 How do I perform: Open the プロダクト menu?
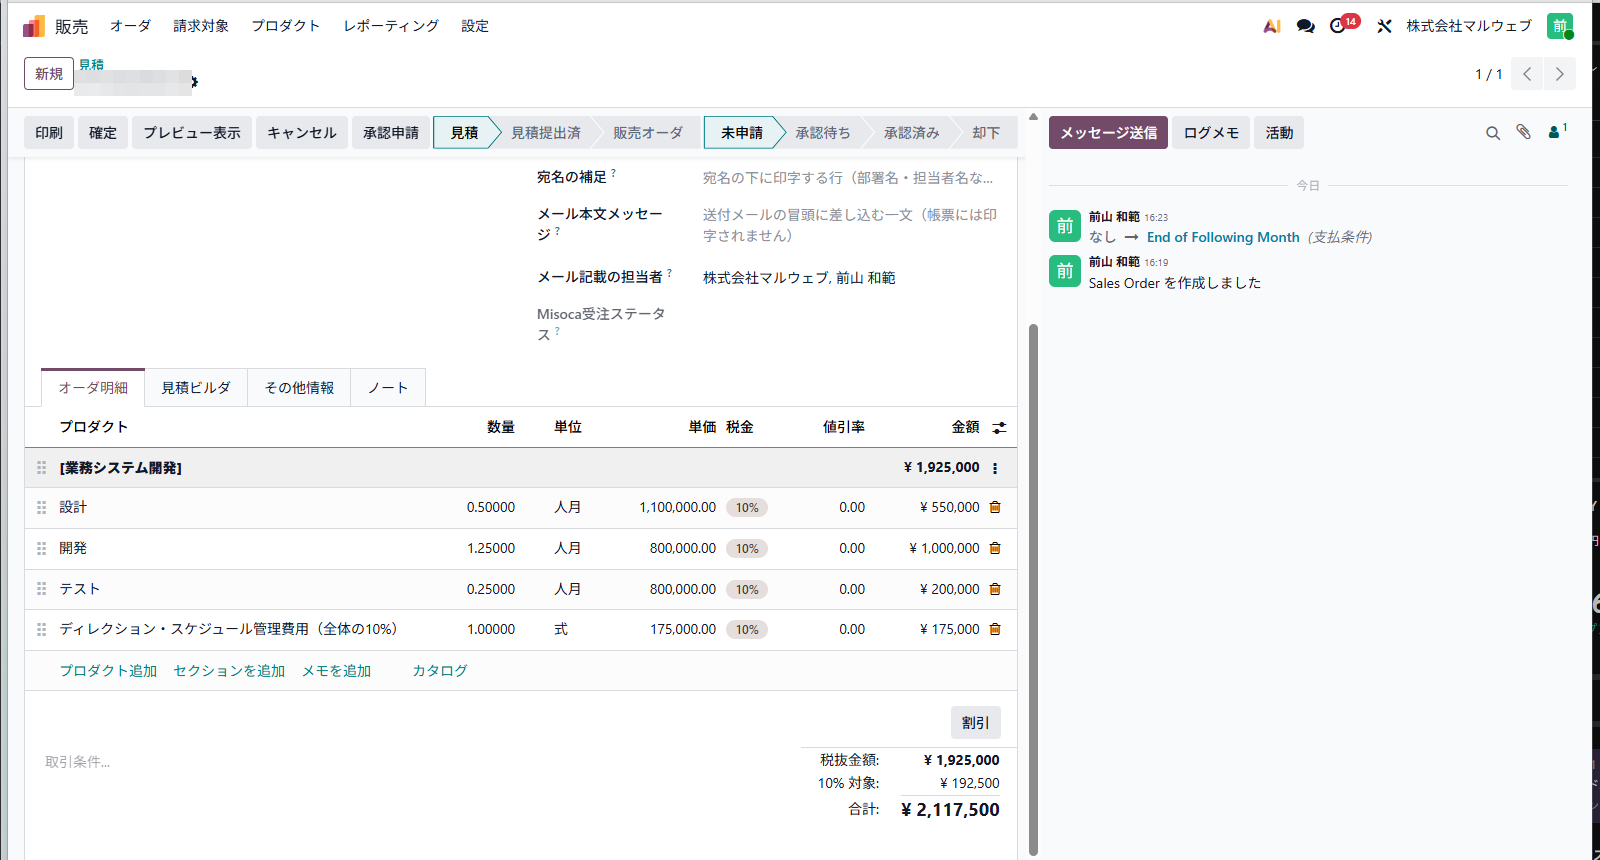(x=286, y=26)
